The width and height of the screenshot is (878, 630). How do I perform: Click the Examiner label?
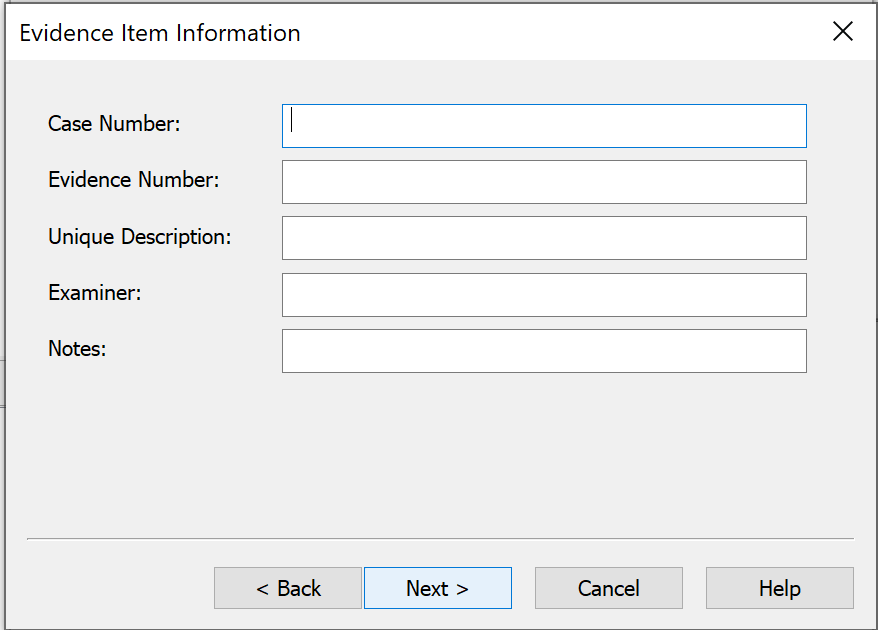[x=95, y=293]
